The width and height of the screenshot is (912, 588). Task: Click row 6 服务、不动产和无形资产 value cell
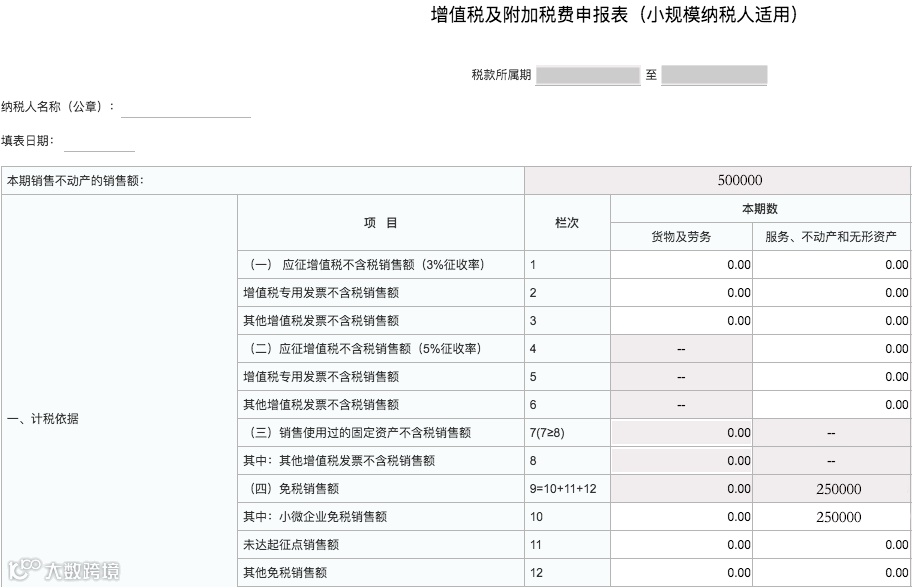pos(832,404)
